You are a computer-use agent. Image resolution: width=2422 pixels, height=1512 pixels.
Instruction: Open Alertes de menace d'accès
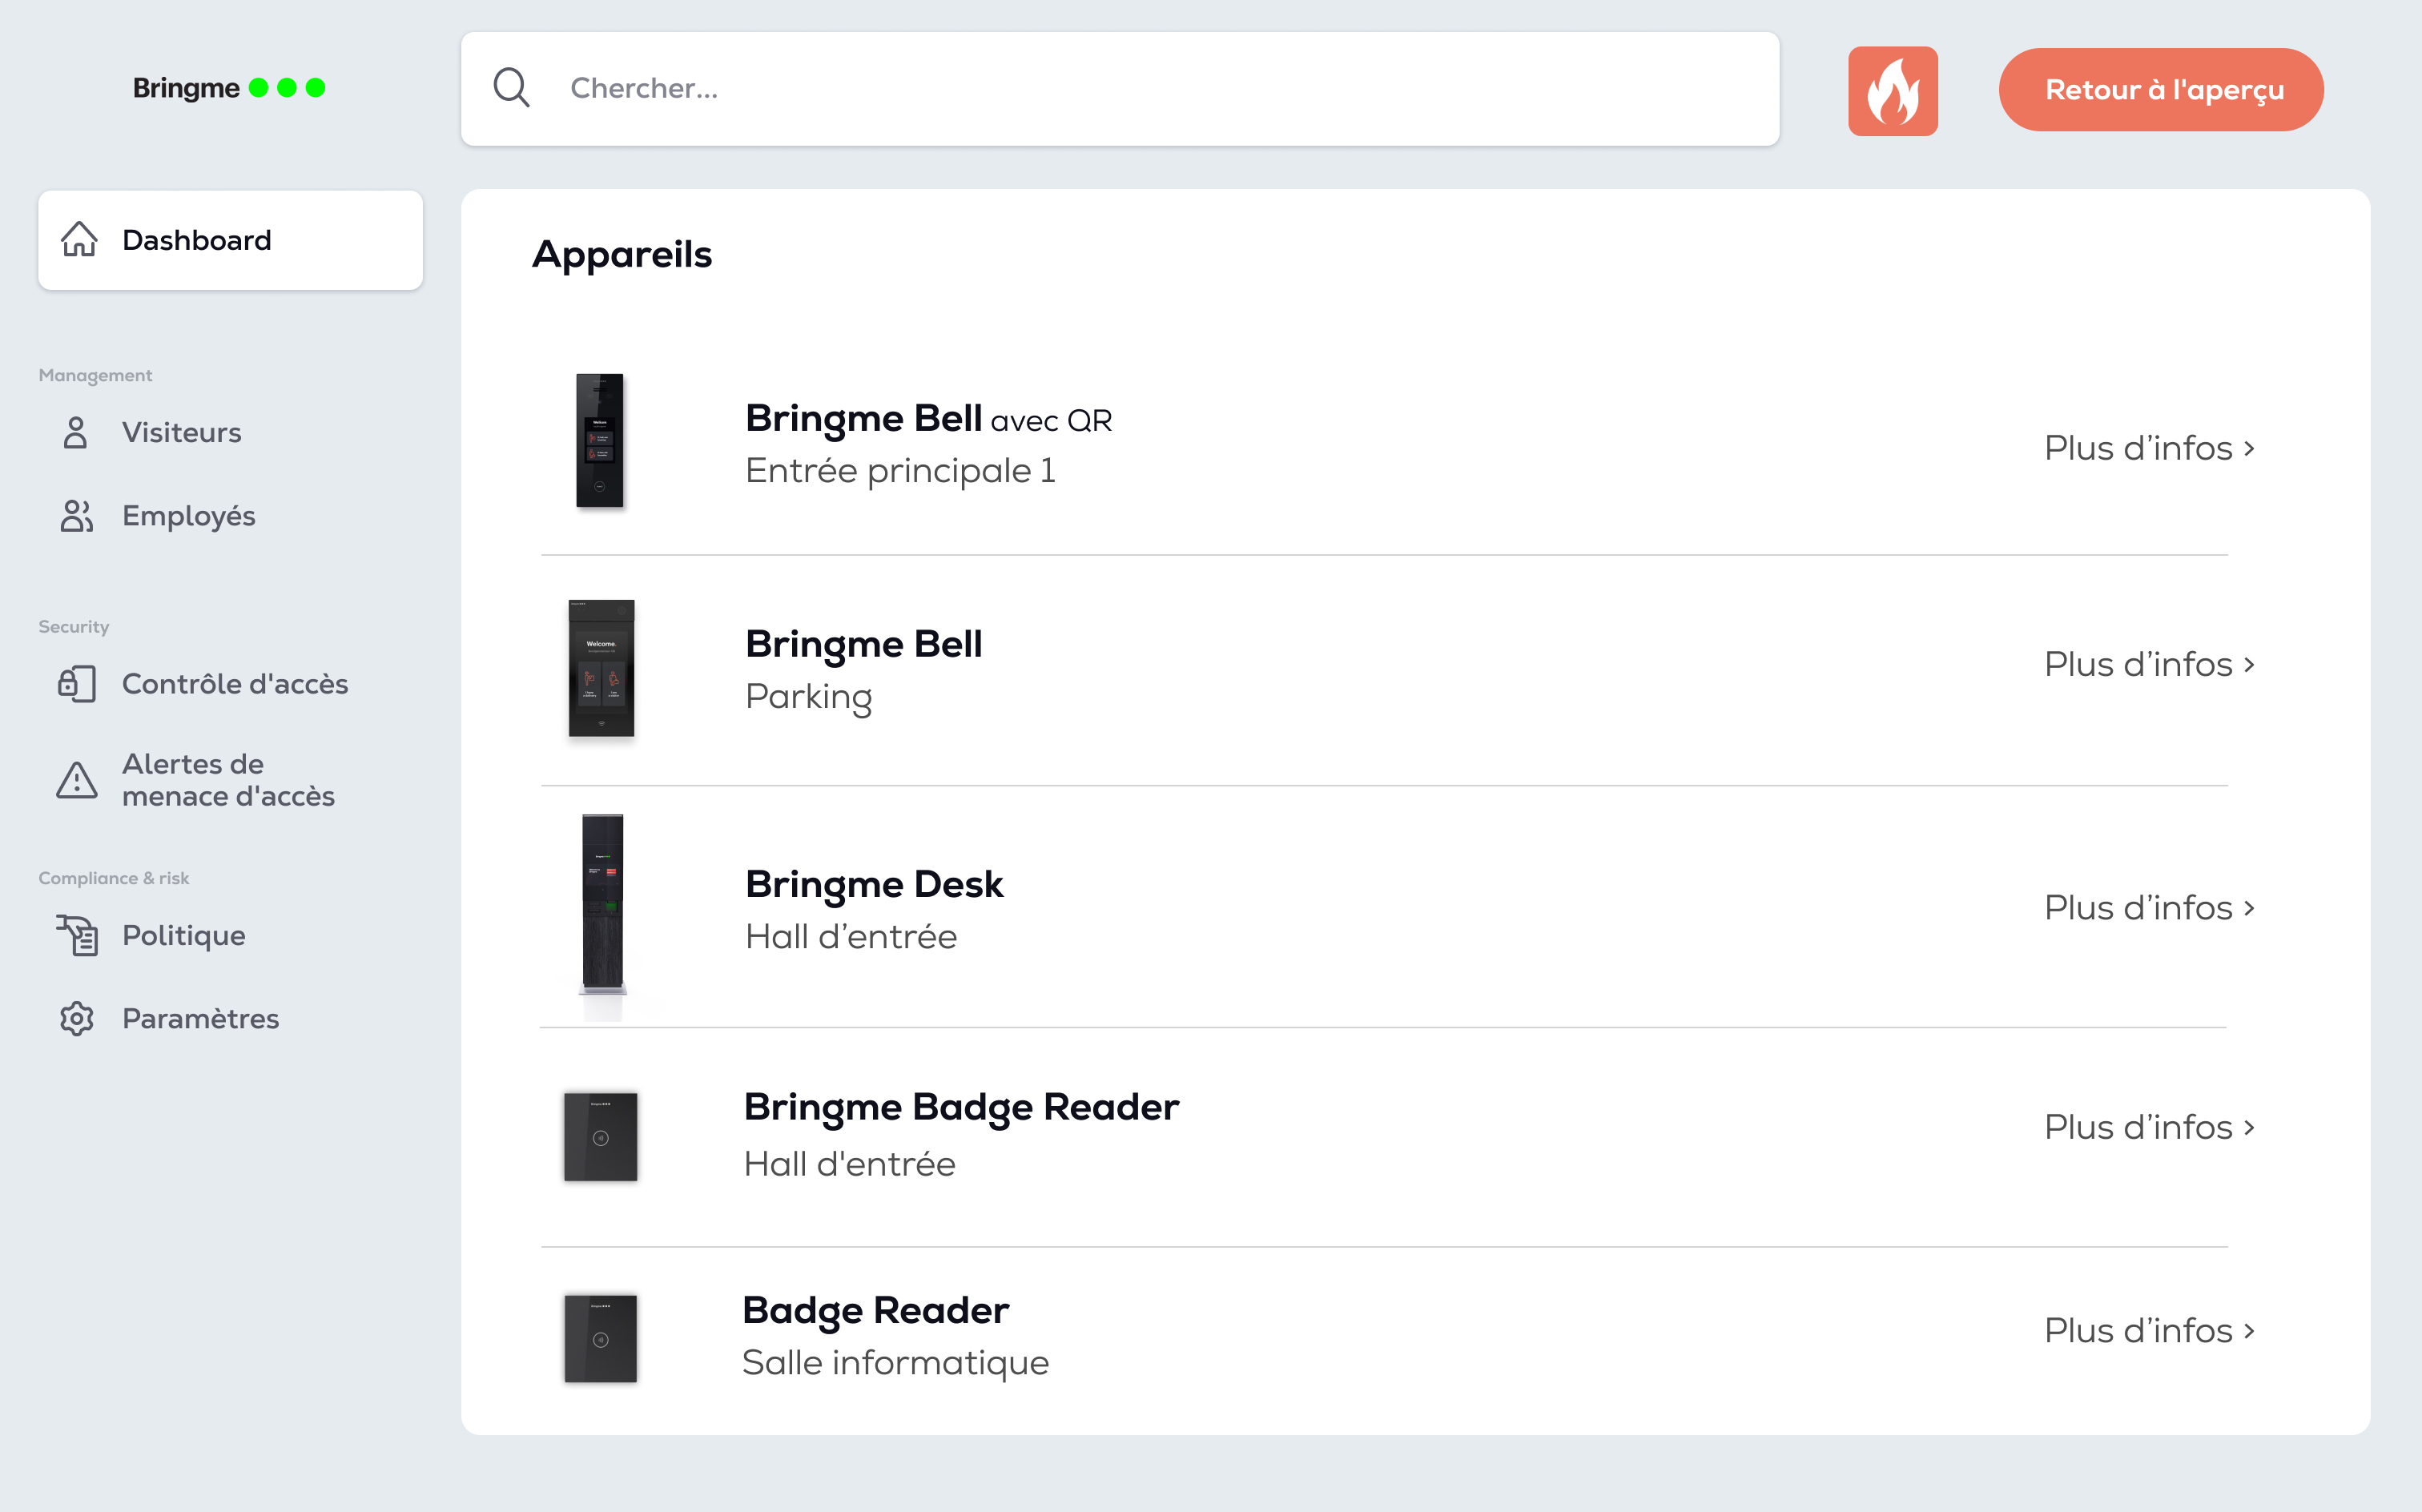click(228, 780)
